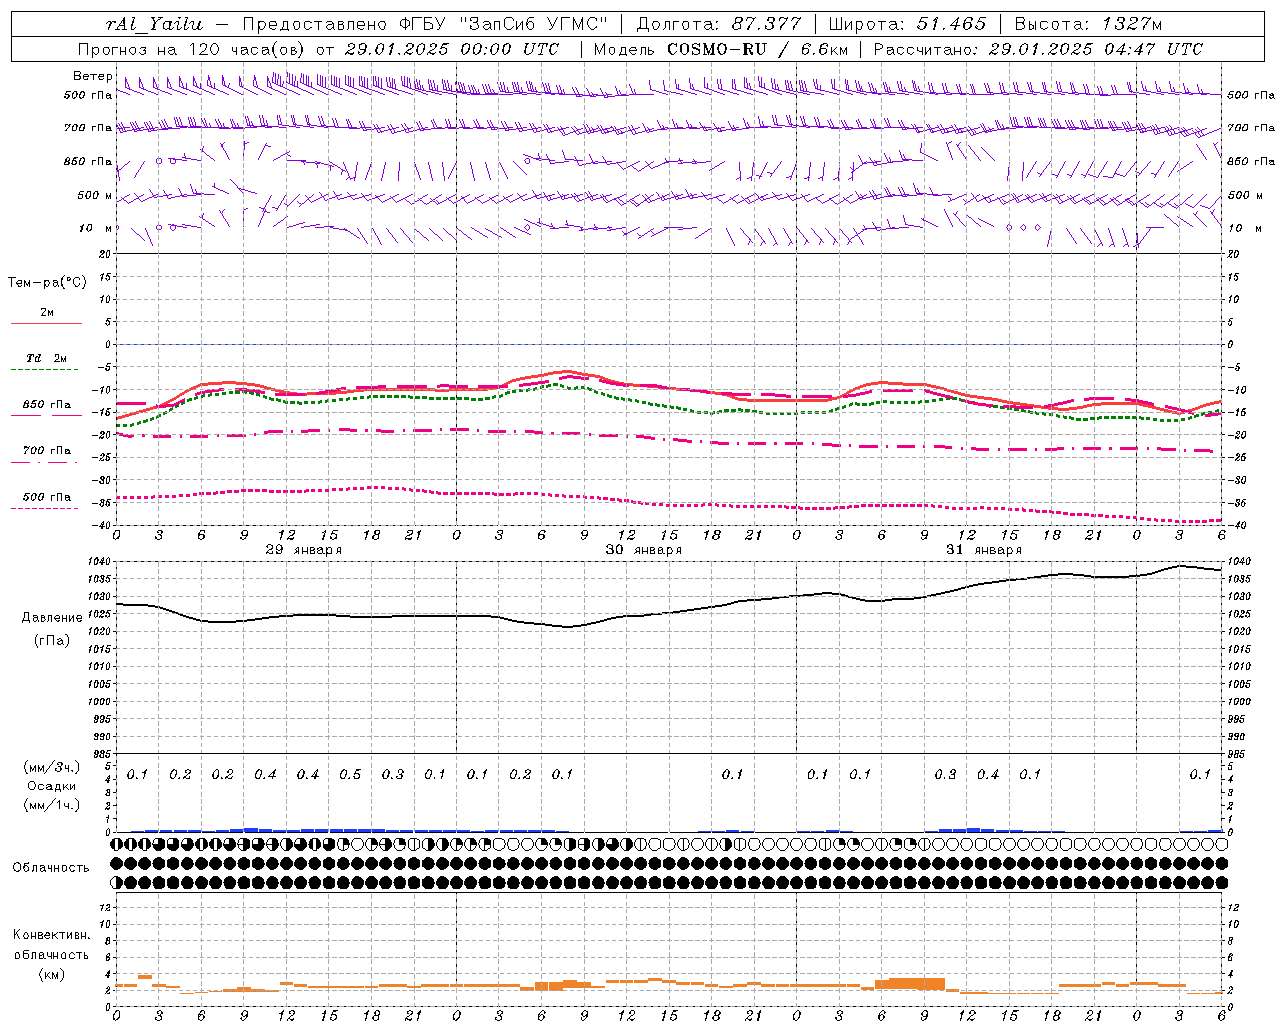Select the forecast text Прогноз на 120 часа(ов)
Viewport: 1280px width, 1024px height.
194,49
